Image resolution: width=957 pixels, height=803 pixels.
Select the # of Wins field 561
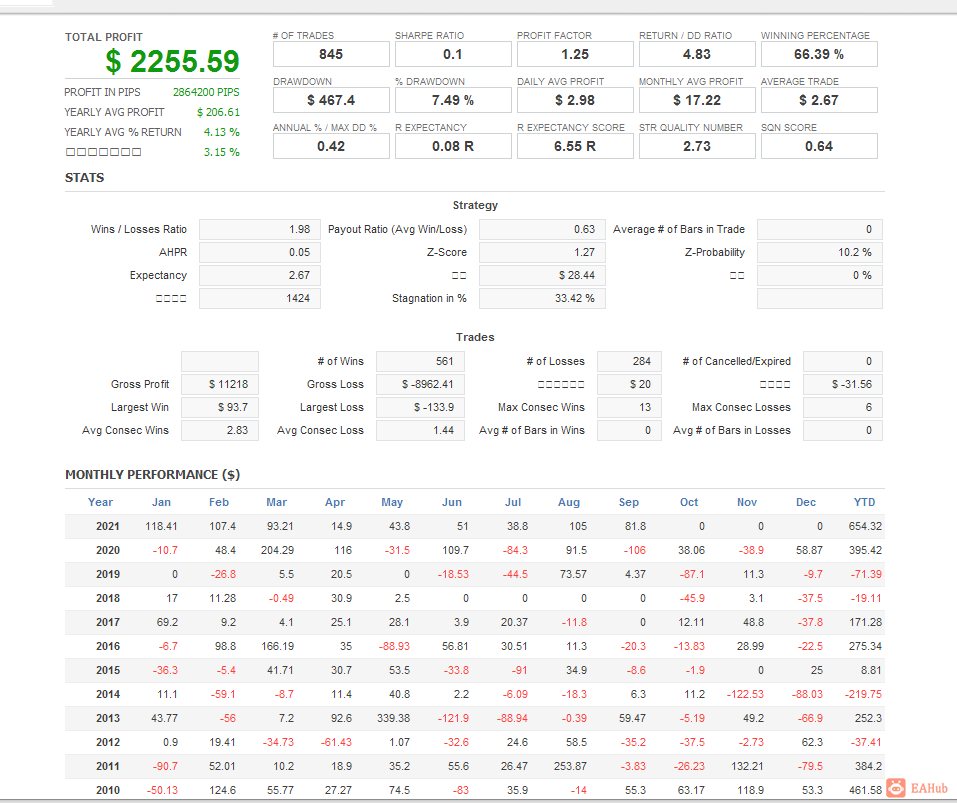[x=420, y=361]
